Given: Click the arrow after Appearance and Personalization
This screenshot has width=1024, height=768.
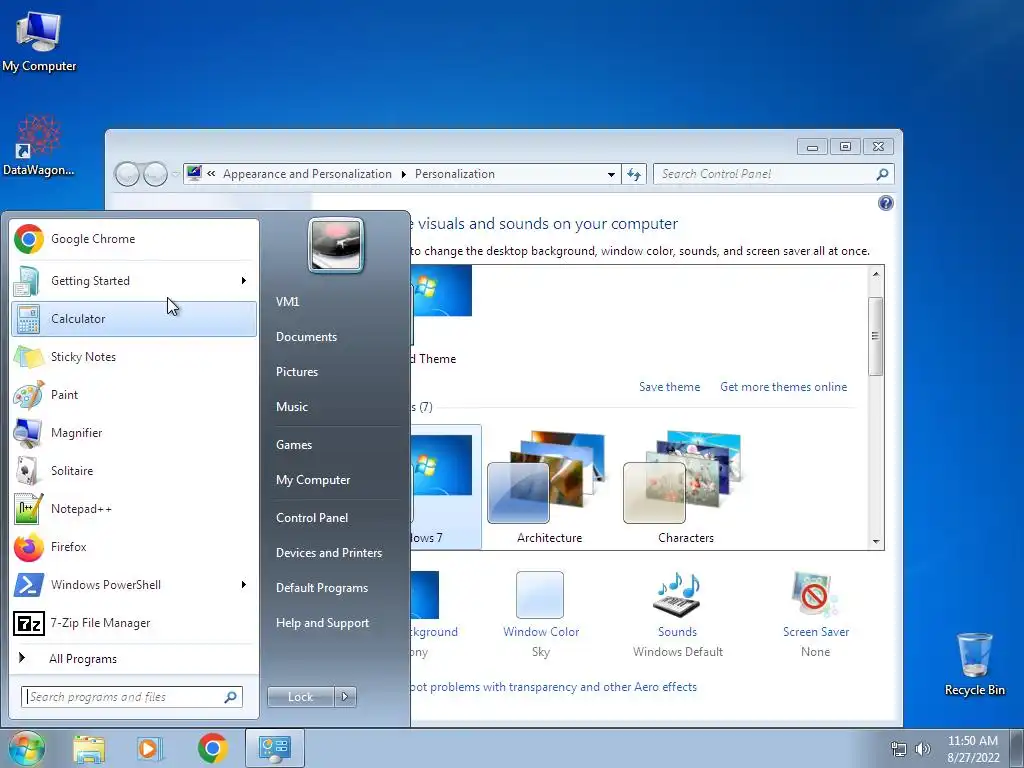Looking at the screenshot, I should pos(404,174).
